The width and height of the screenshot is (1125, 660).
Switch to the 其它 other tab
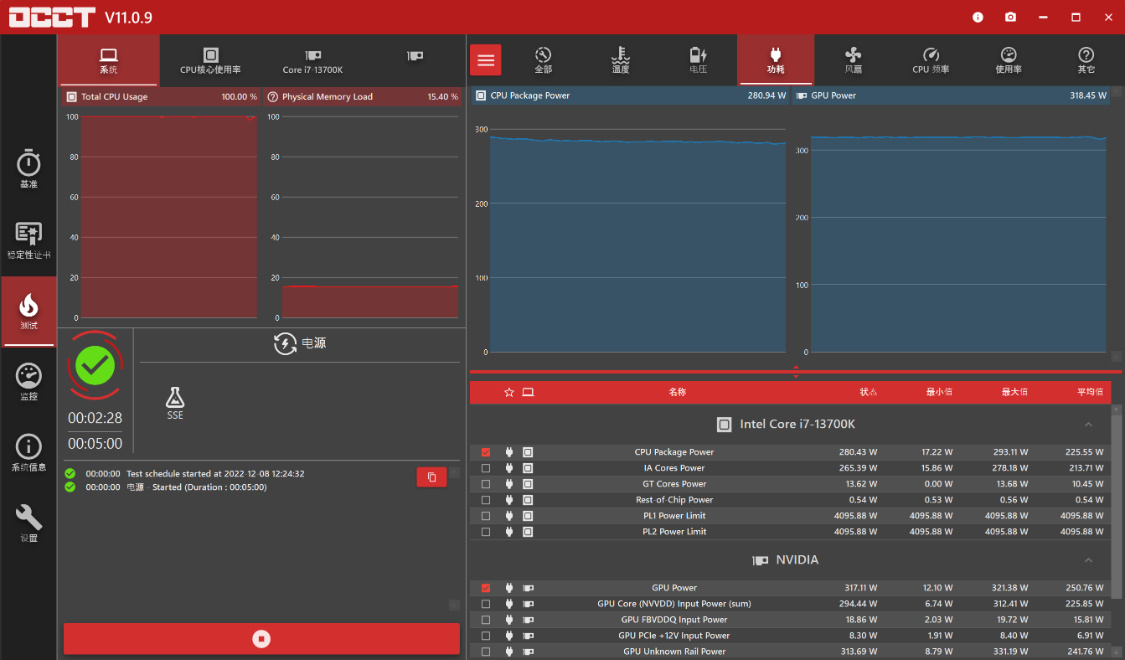click(1086, 60)
